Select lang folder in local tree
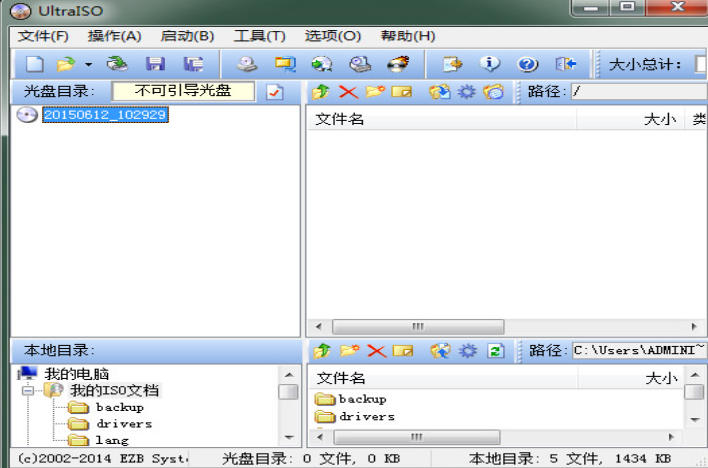The width and height of the screenshot is (708, 468). click(x=112, y=440)
